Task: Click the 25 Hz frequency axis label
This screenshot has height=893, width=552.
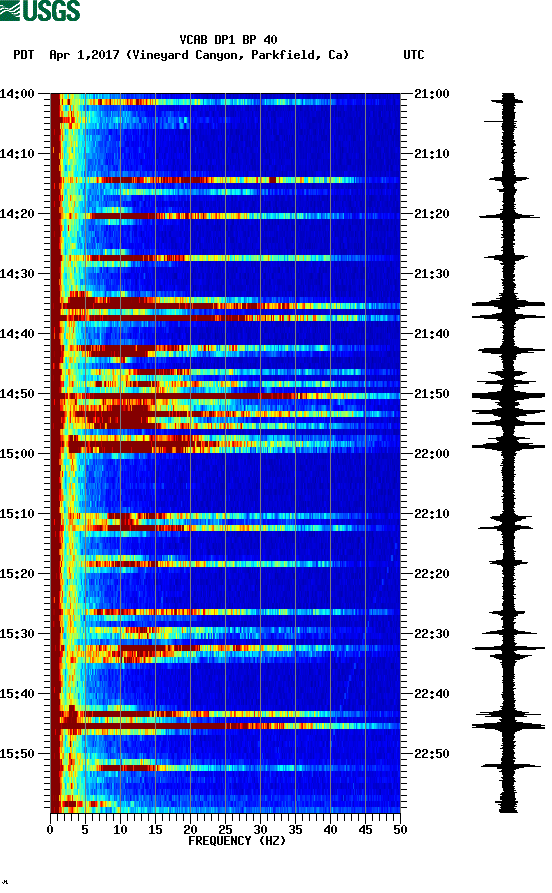Action: click(225, 830)
